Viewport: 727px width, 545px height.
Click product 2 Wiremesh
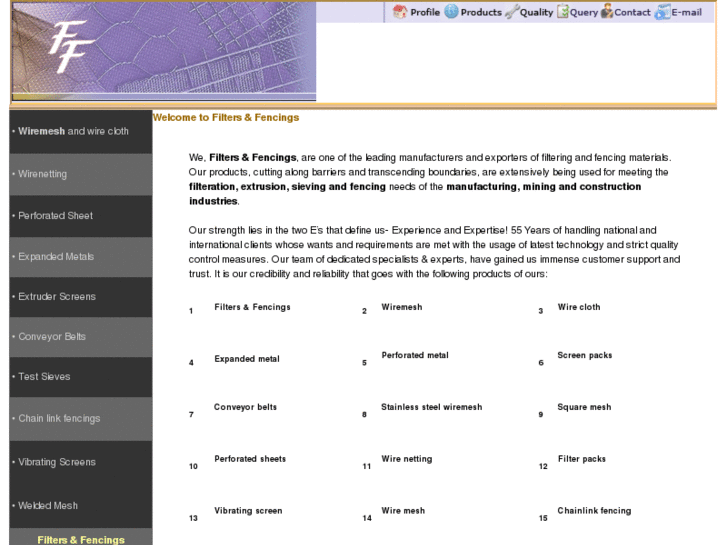click(x=402, y=307)
